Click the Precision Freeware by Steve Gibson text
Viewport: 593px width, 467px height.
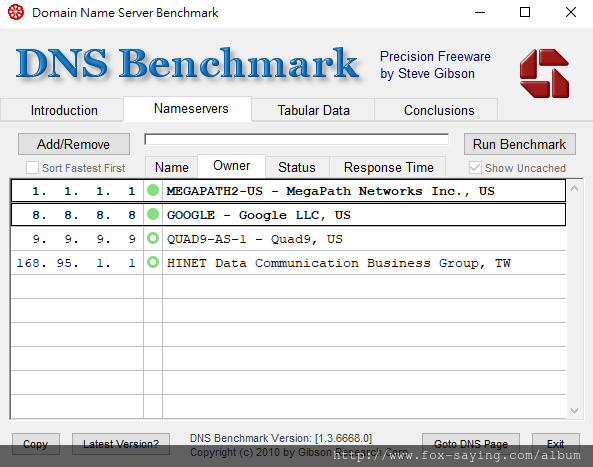435,65
